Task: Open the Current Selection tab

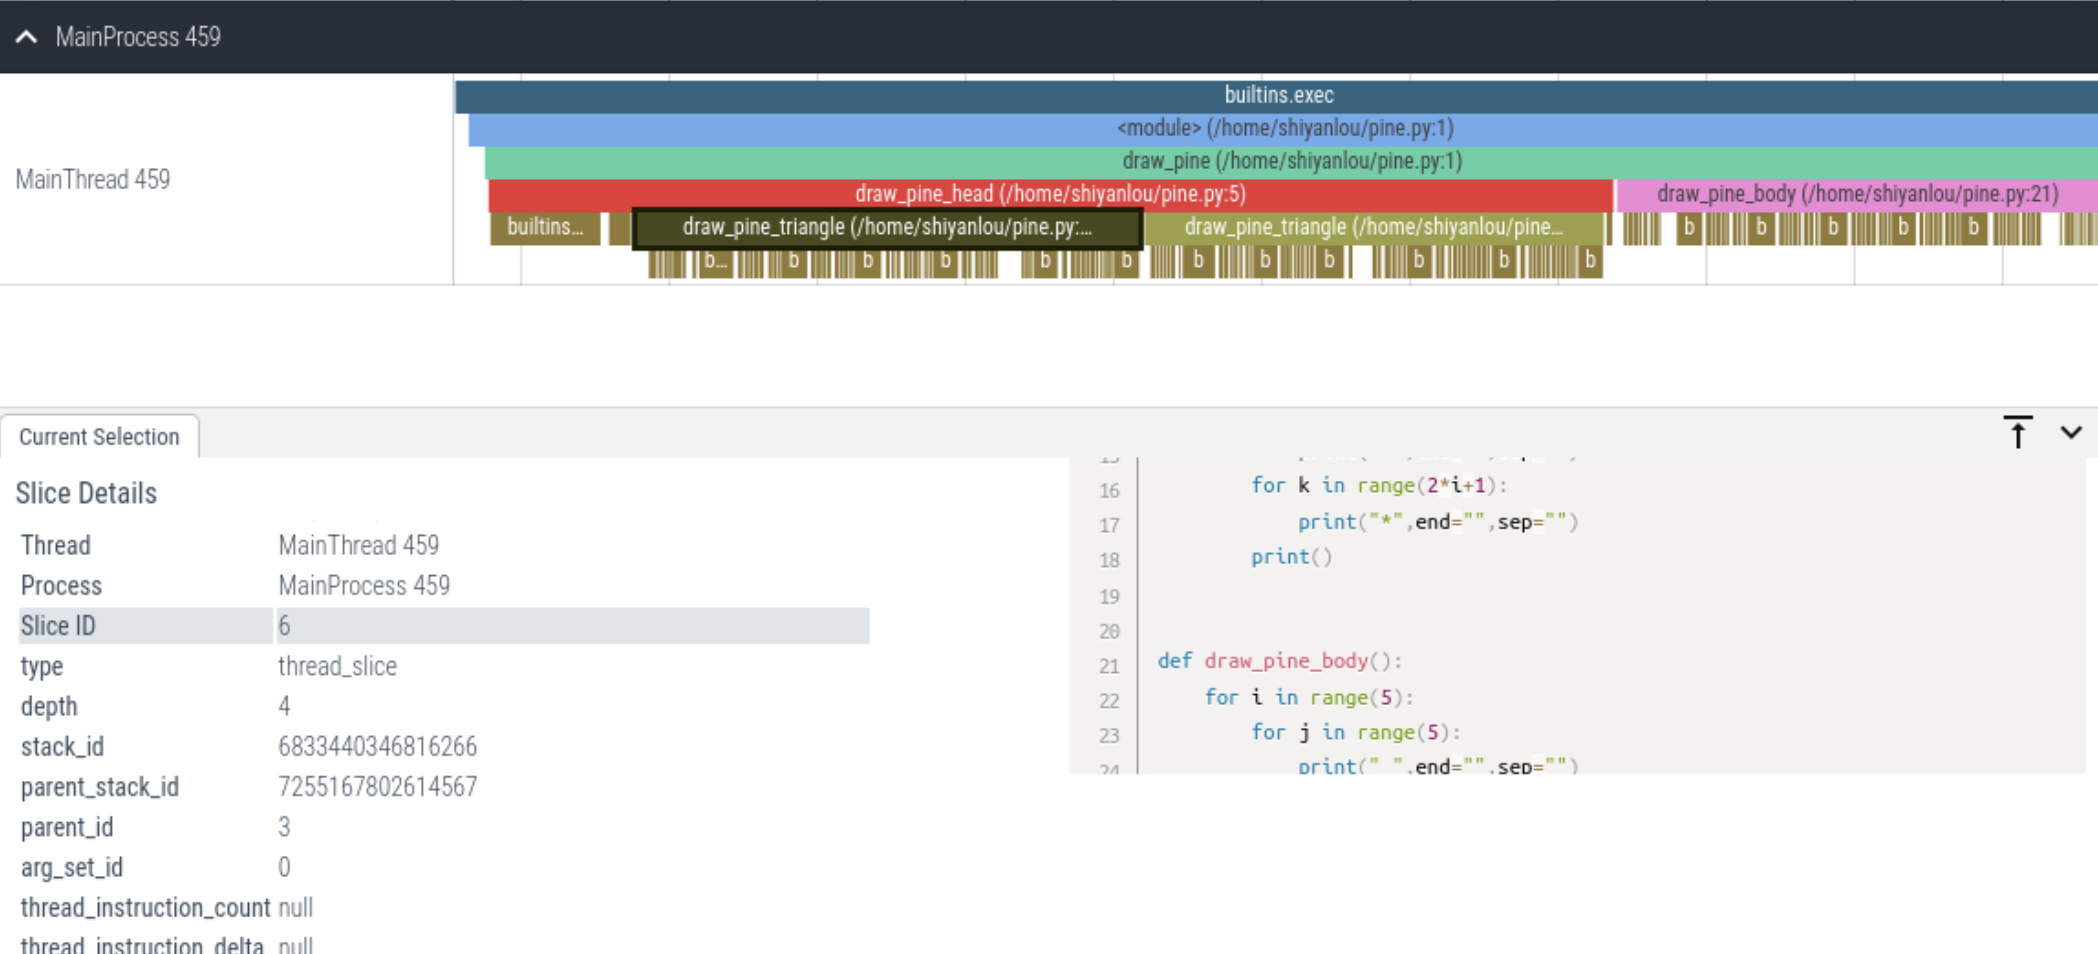Action: coord(99,437)
